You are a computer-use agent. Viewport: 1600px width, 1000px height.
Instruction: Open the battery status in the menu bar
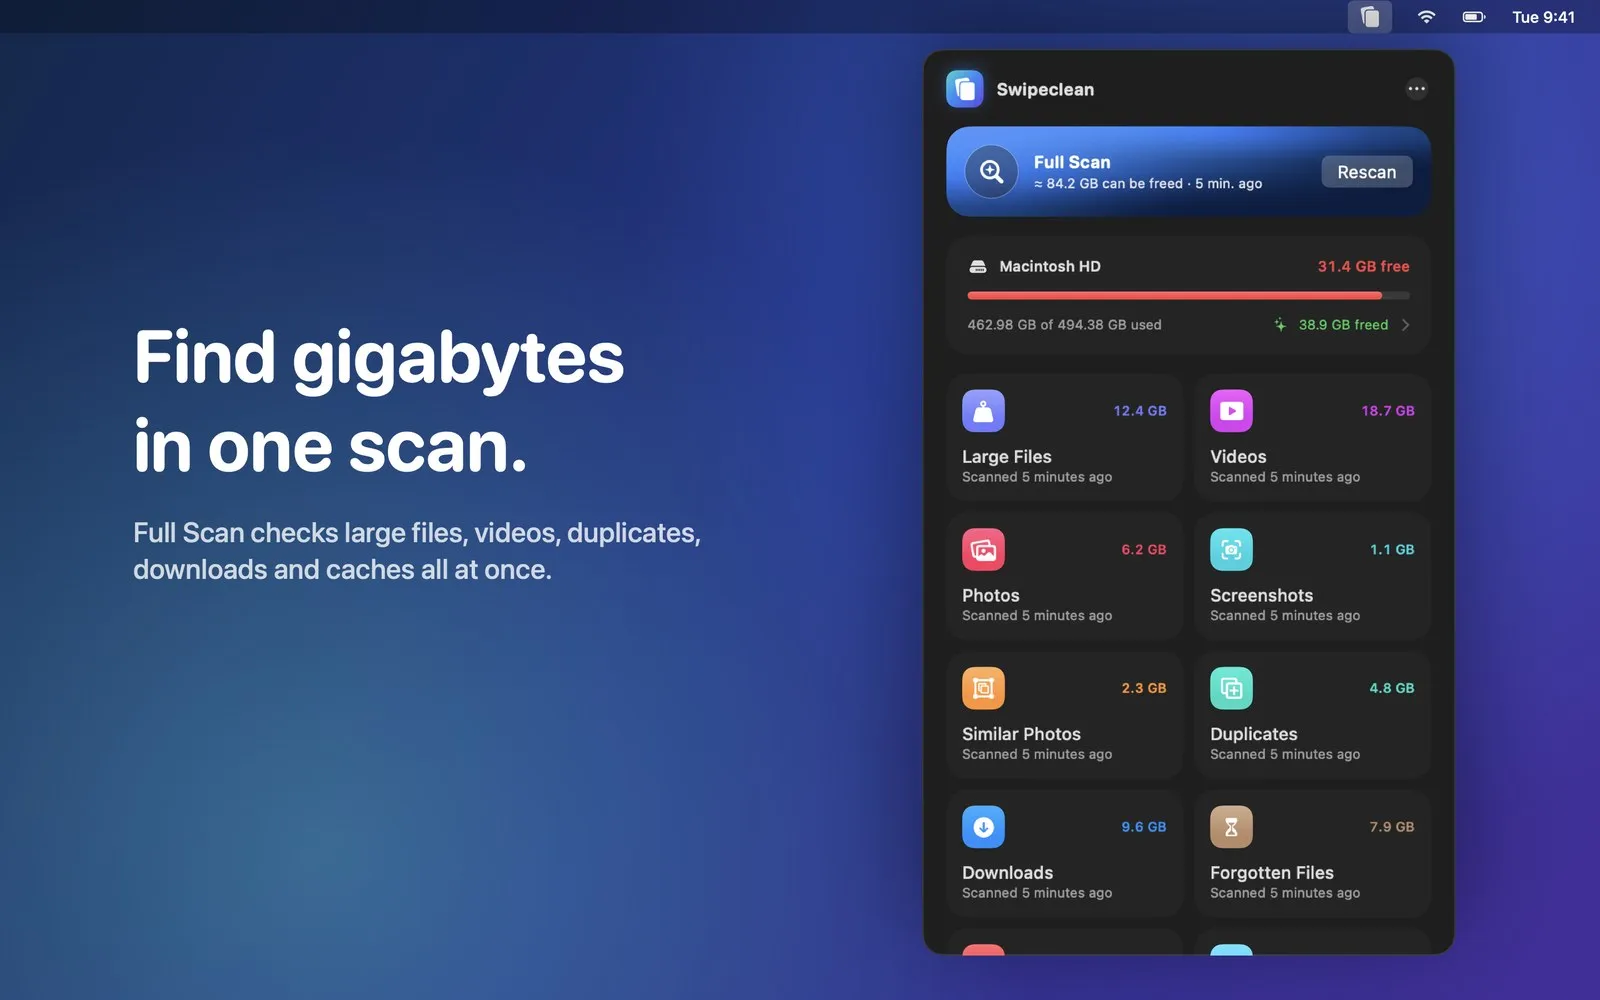tap(1474, 17)
